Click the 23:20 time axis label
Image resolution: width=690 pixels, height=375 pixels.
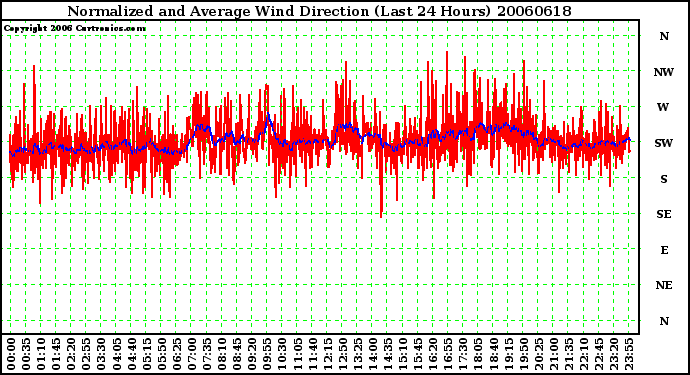tap(614, 354)
